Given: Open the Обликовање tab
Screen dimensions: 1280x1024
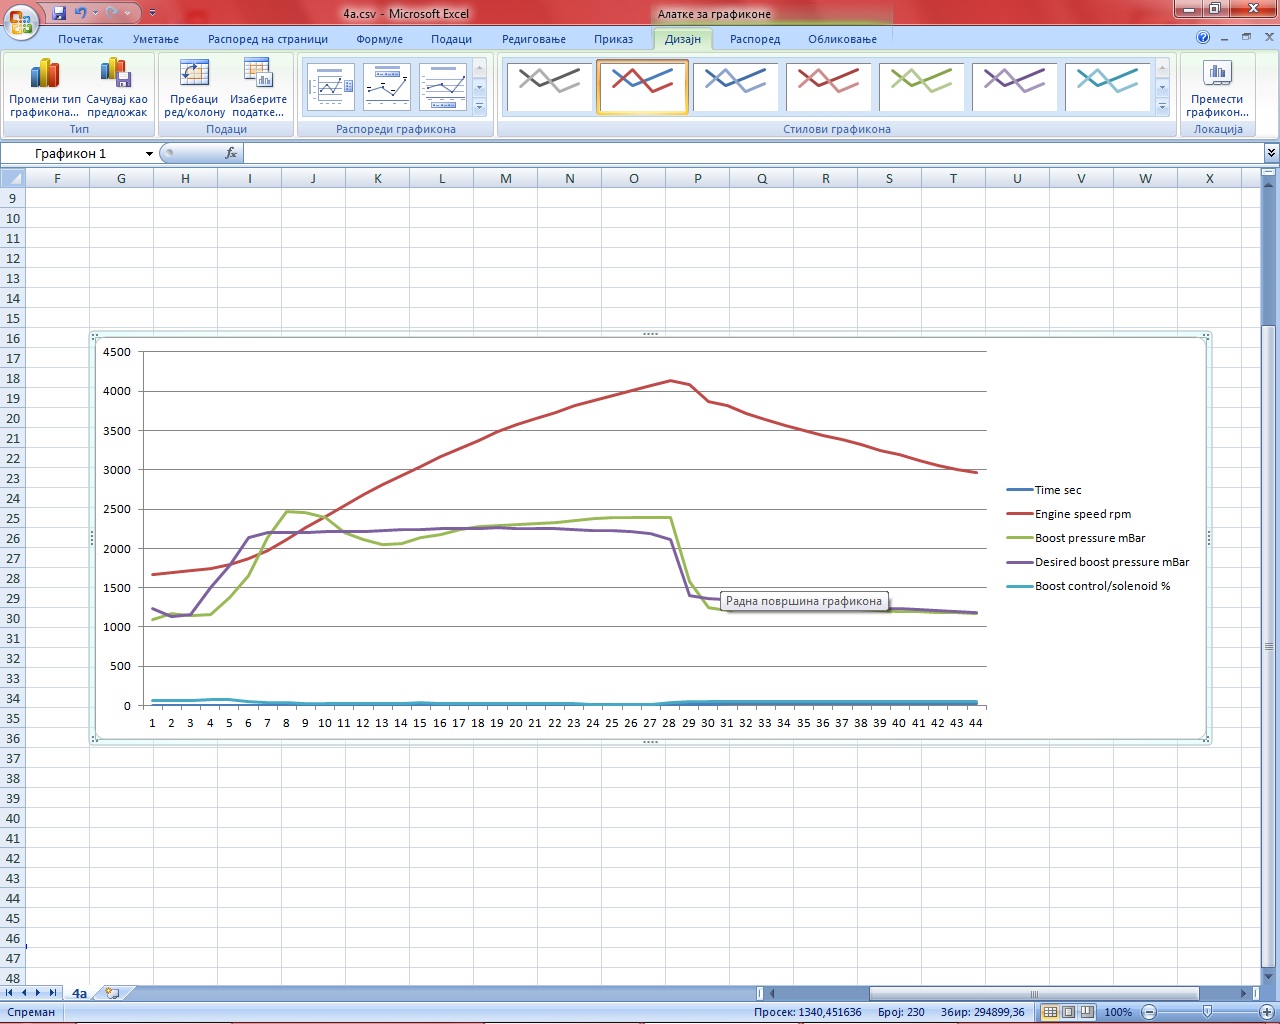Looking at the screenshot, I should [843, 39].
